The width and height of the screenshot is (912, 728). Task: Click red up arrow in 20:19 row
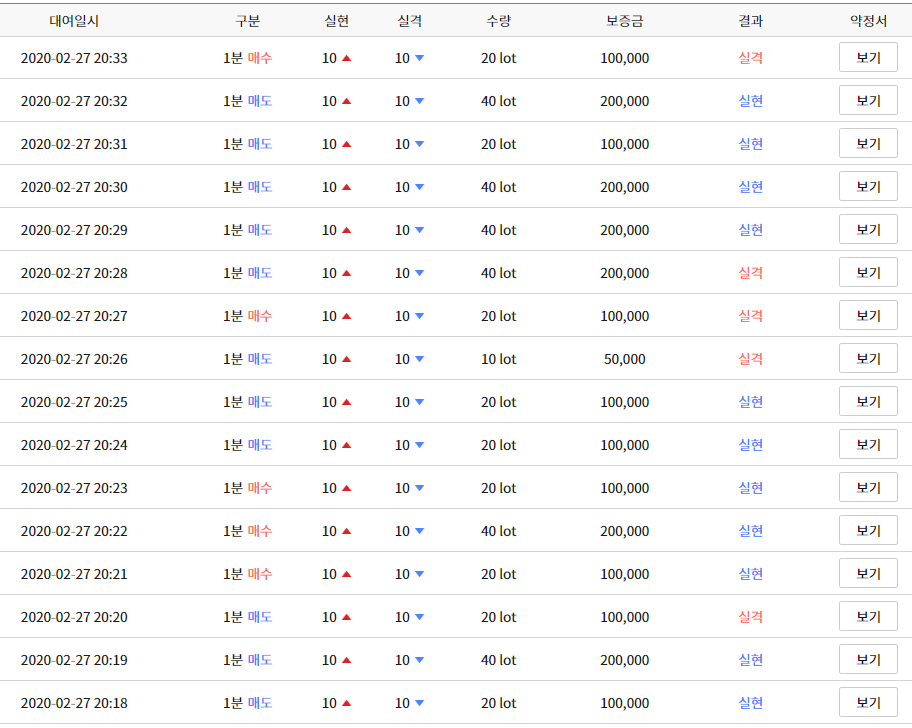click(347, 661)
